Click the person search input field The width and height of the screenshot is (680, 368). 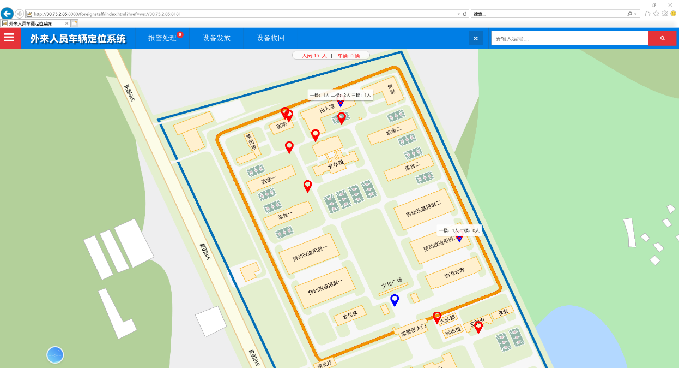click(x=570, y=38)
